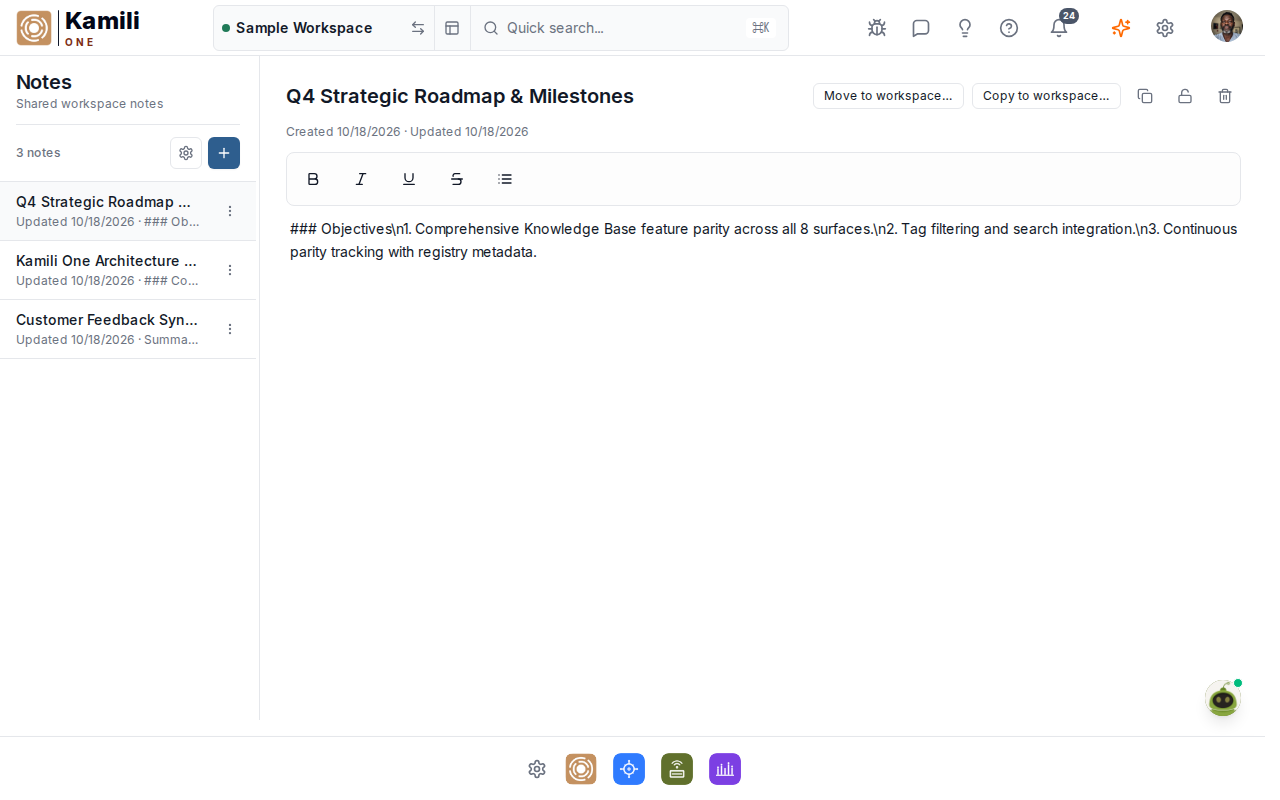Screen dimensions: 1280x800
Task: Switch workspace using the arrows icon
Action: pos(418,28)
